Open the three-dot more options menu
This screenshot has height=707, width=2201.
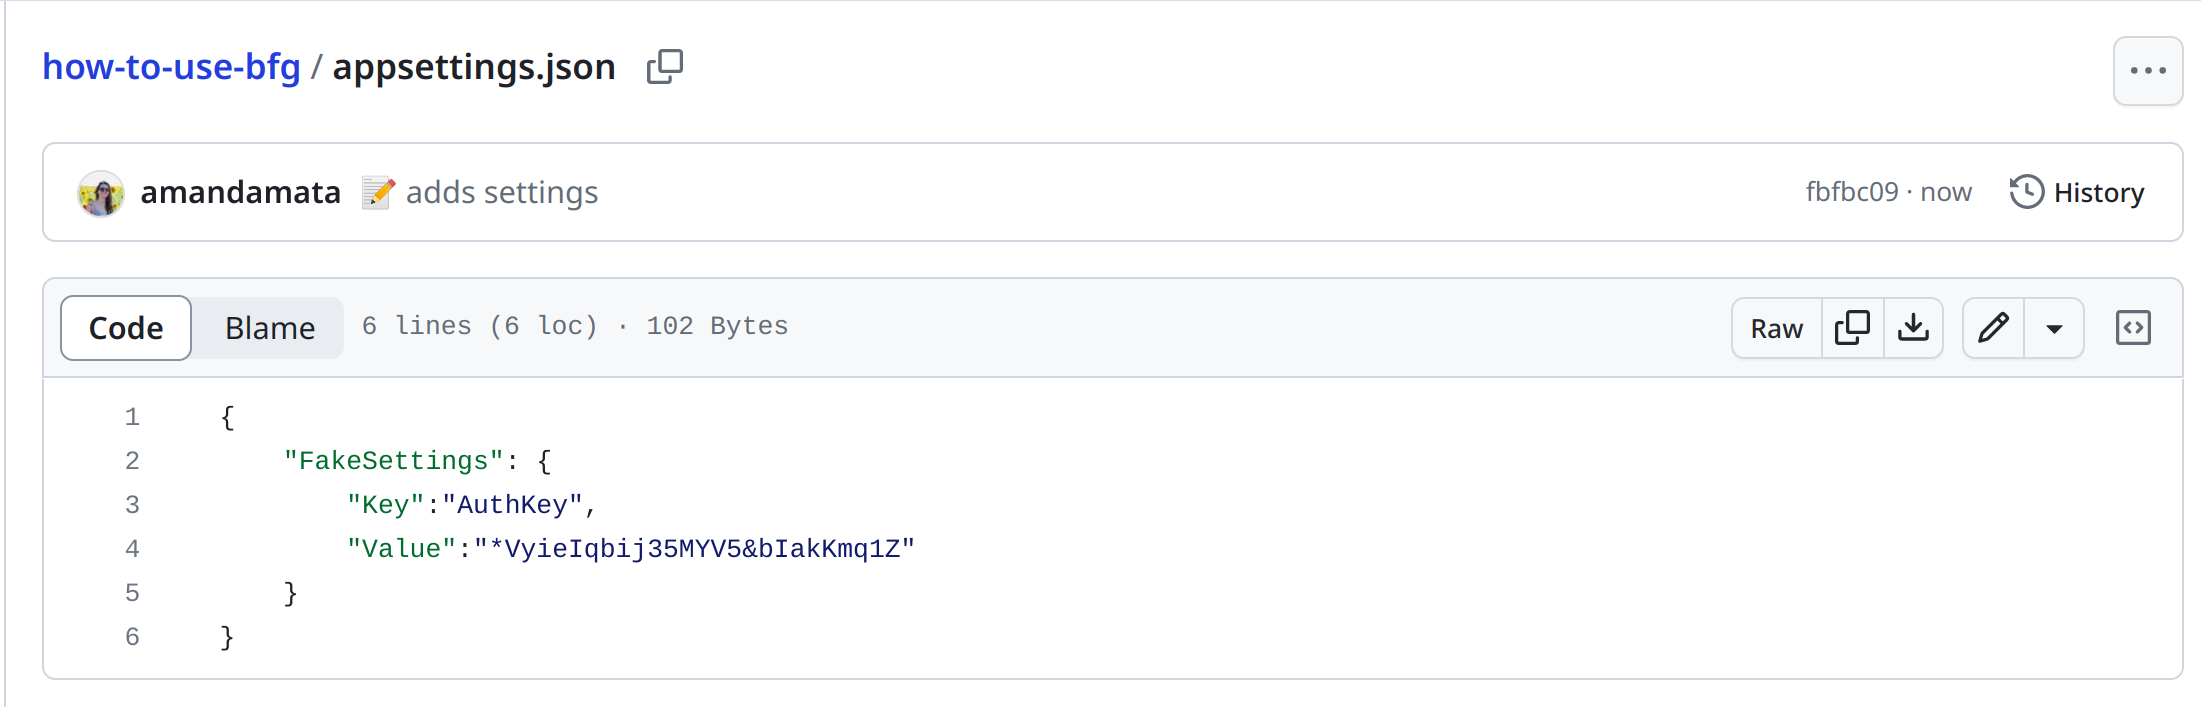point(2148,71)
